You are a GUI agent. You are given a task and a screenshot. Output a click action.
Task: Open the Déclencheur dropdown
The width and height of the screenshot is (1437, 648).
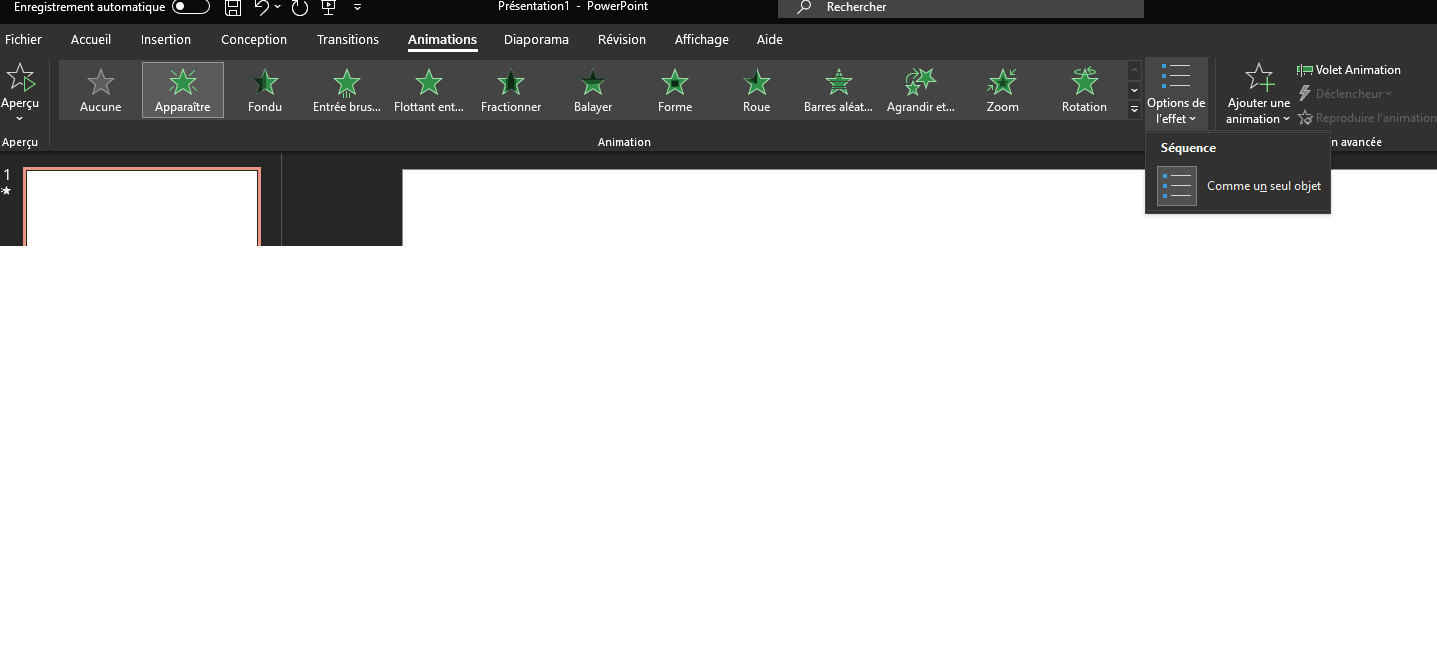1345,94
